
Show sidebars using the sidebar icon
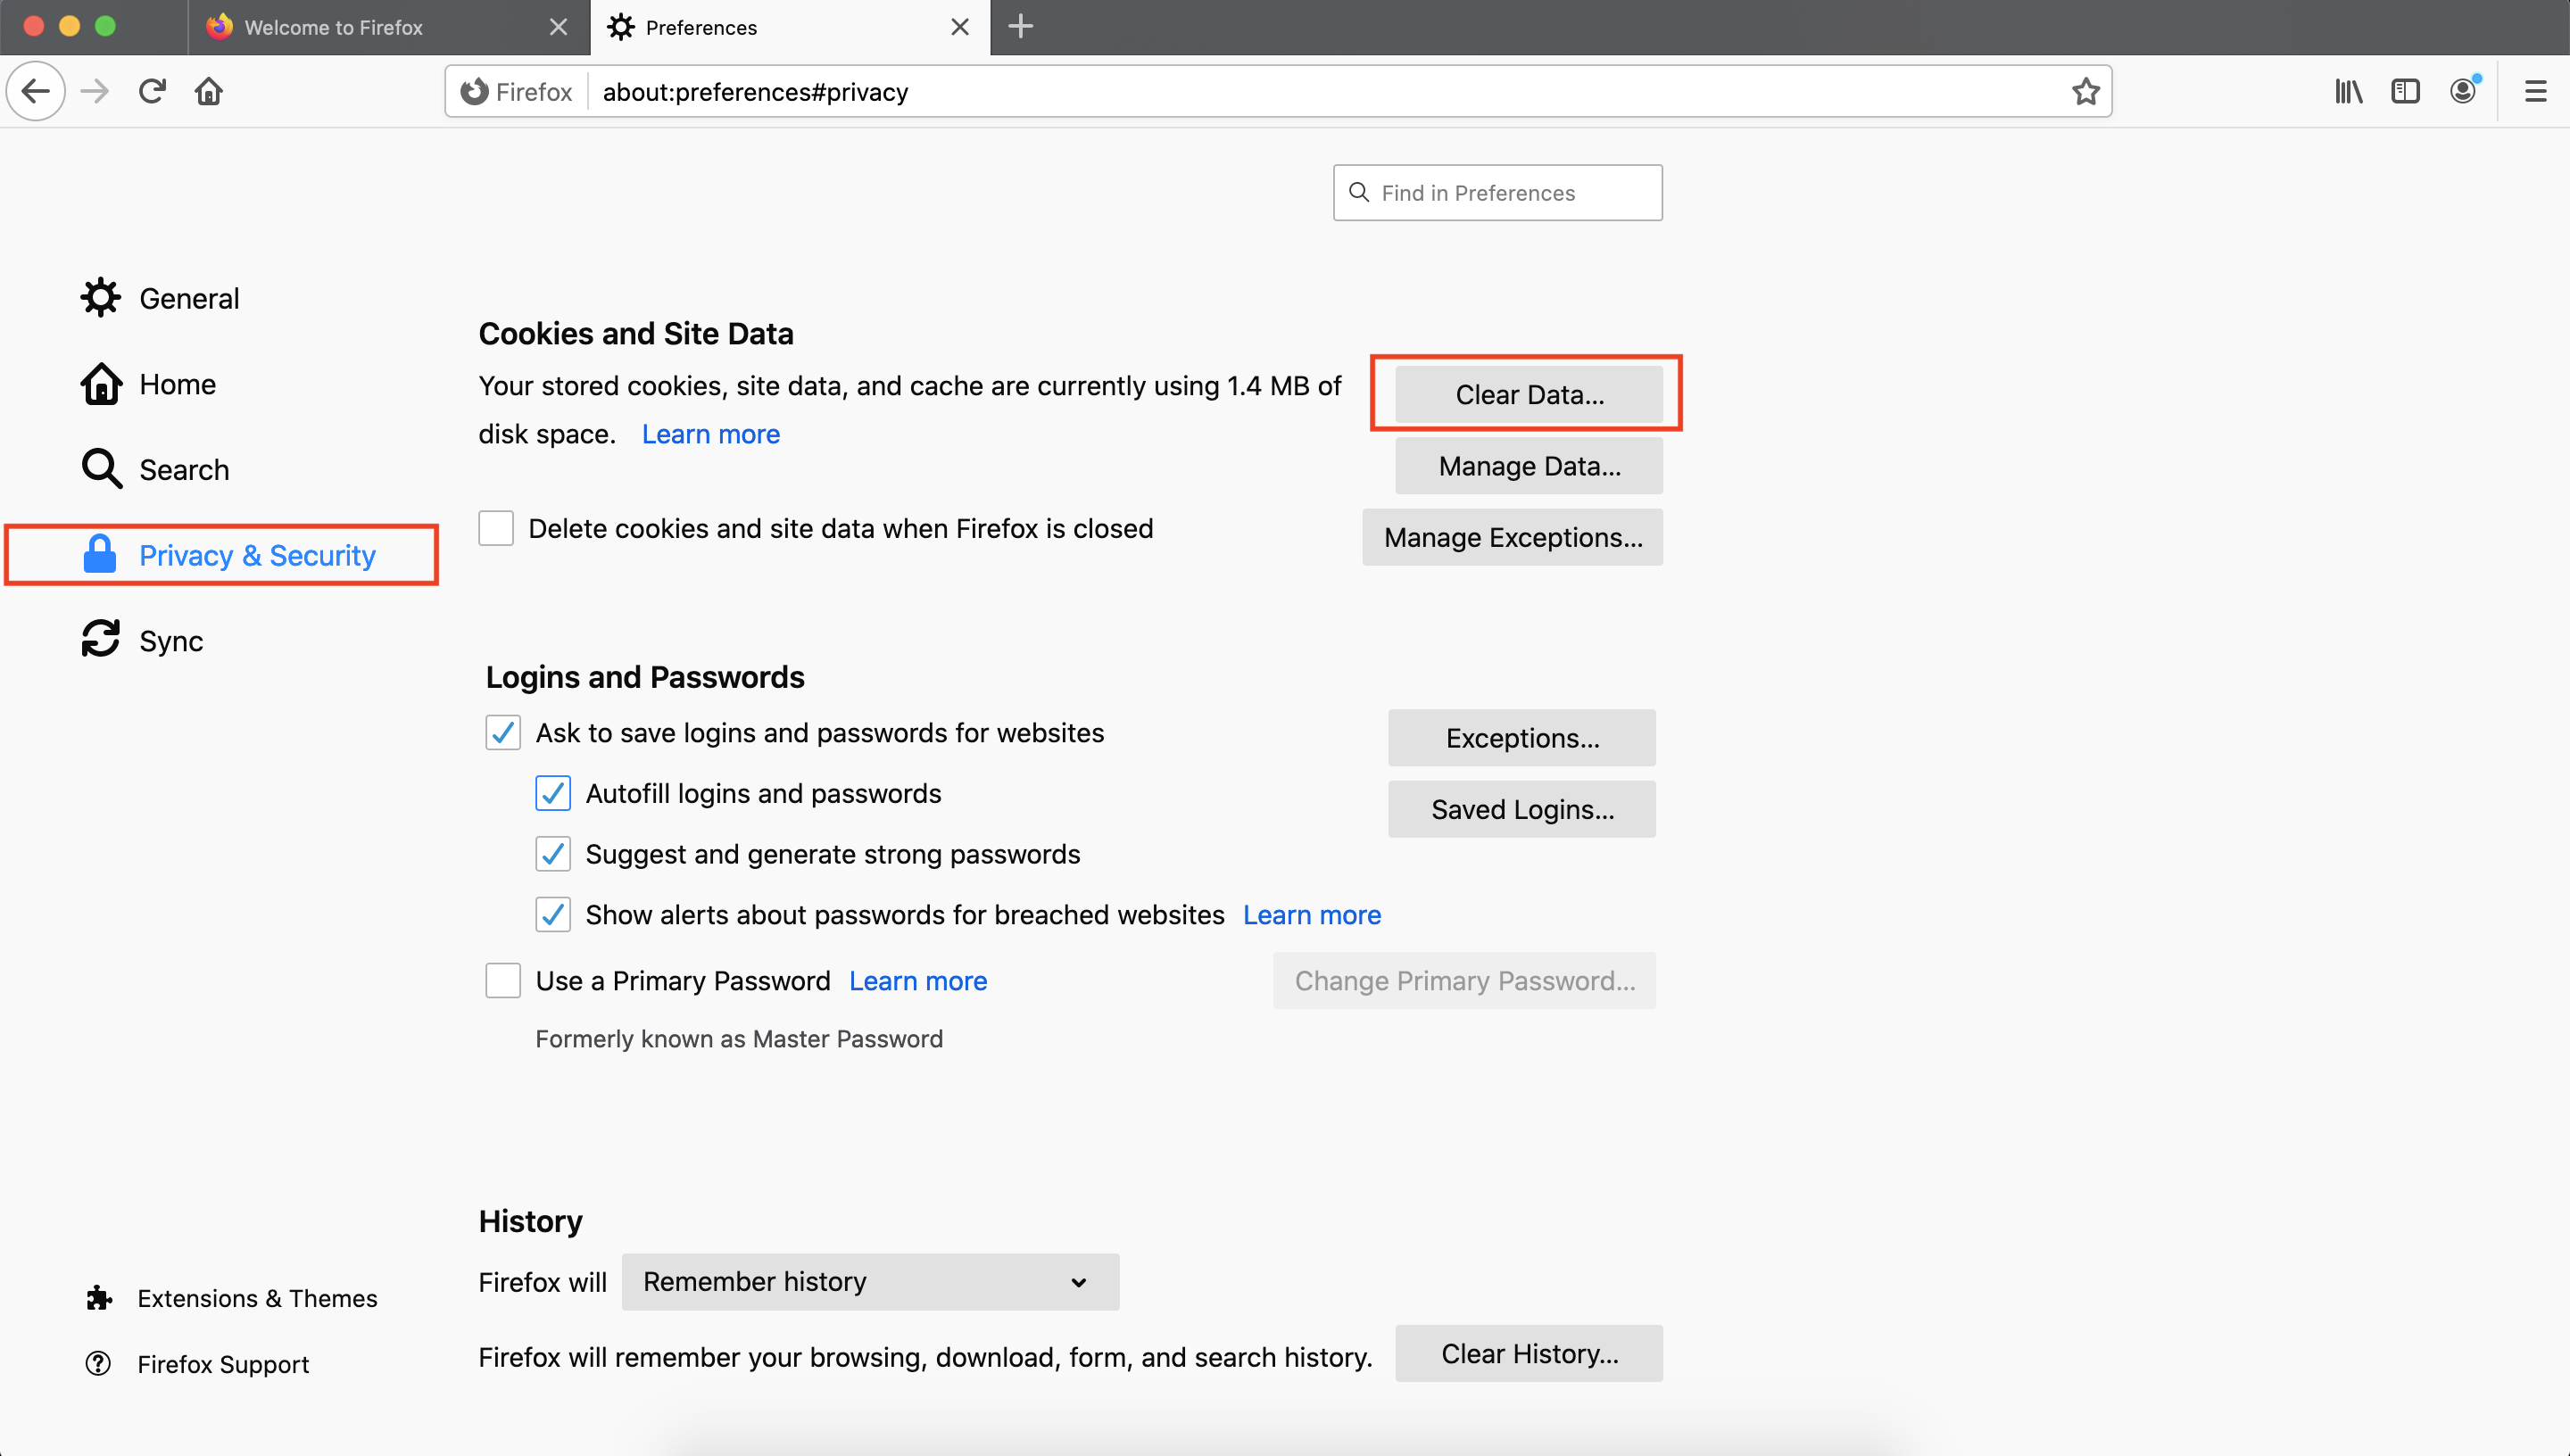[2405, 91]
